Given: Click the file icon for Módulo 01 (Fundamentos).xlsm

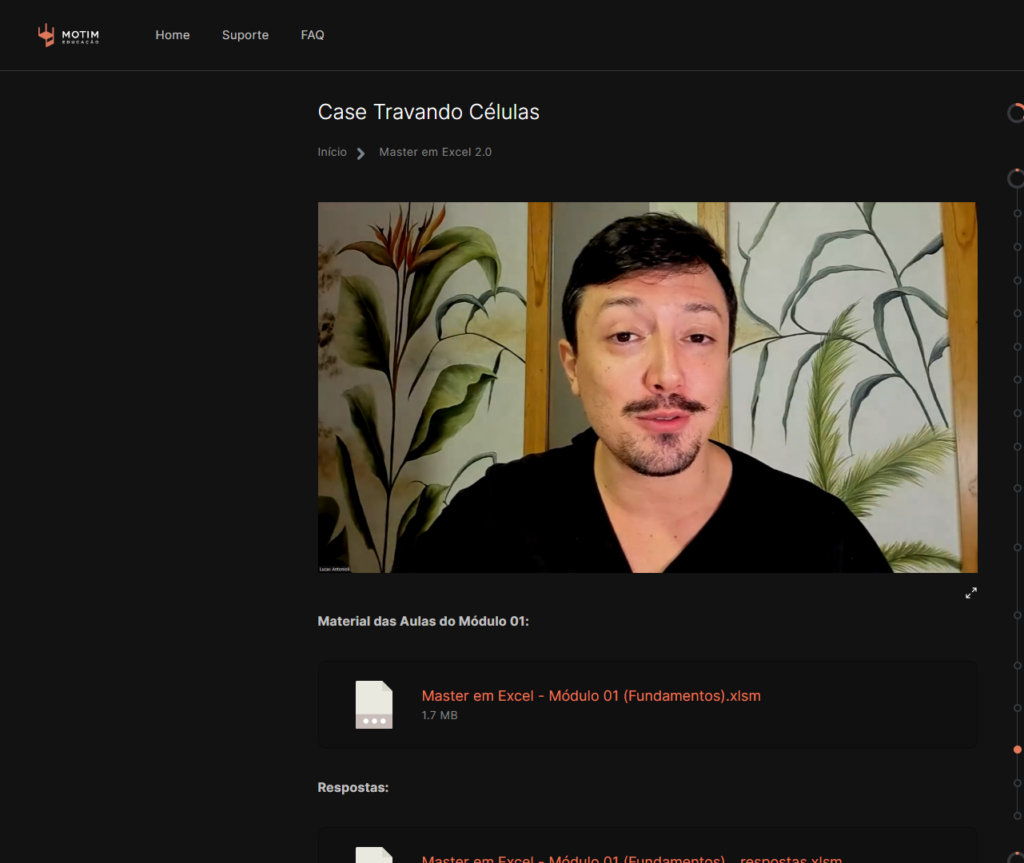Looking at the screenshot, I should 374,705.
